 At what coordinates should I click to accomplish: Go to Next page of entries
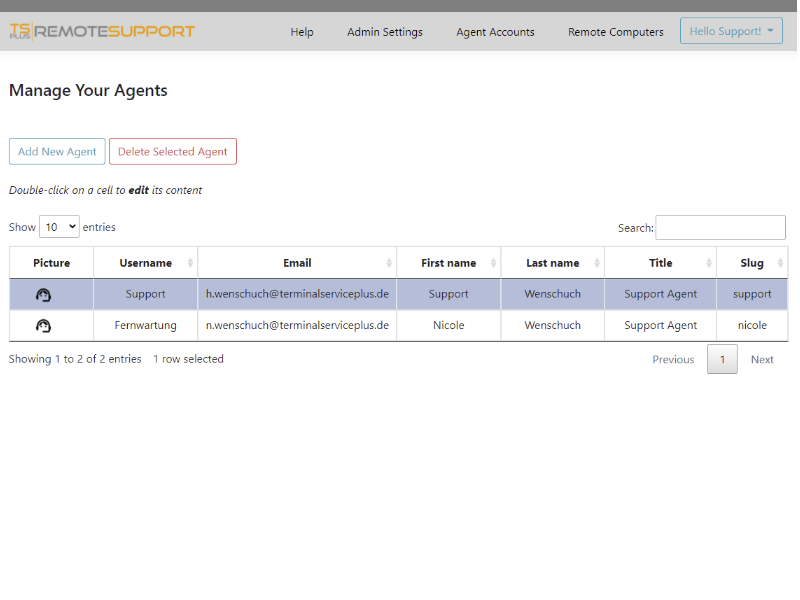pos(762,359)
